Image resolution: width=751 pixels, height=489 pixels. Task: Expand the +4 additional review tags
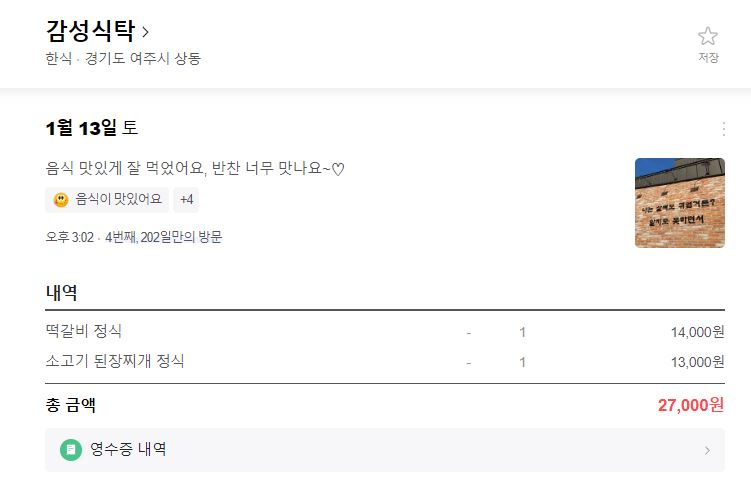point(186,200)
